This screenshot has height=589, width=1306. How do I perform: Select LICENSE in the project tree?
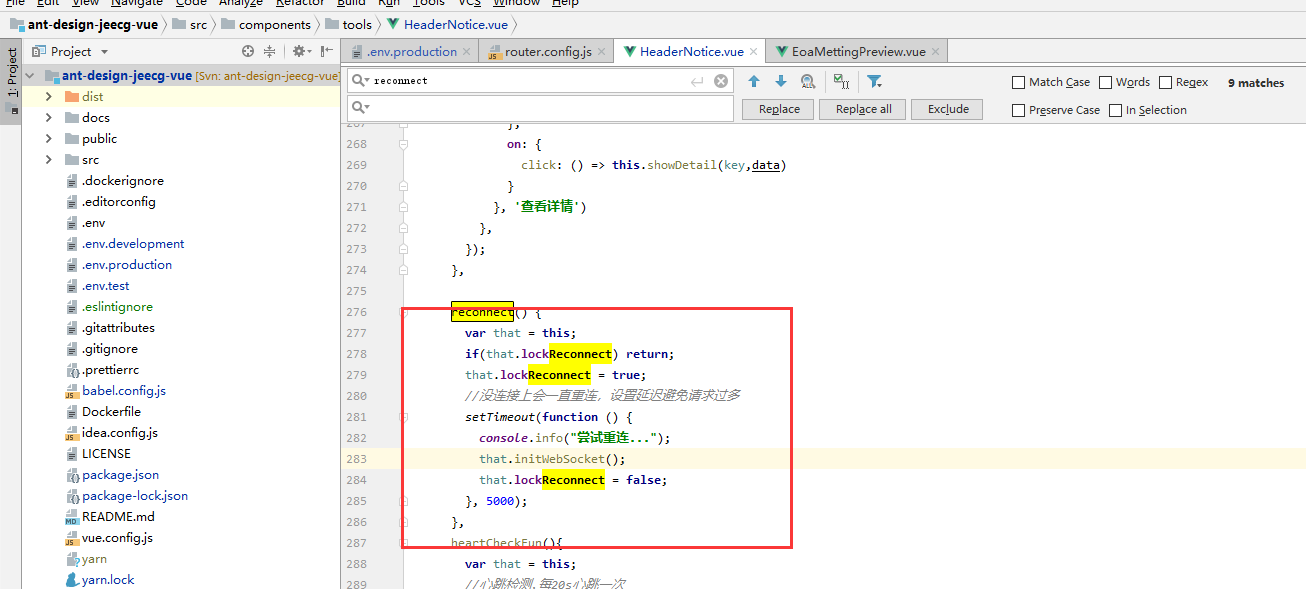pos(106,454)
